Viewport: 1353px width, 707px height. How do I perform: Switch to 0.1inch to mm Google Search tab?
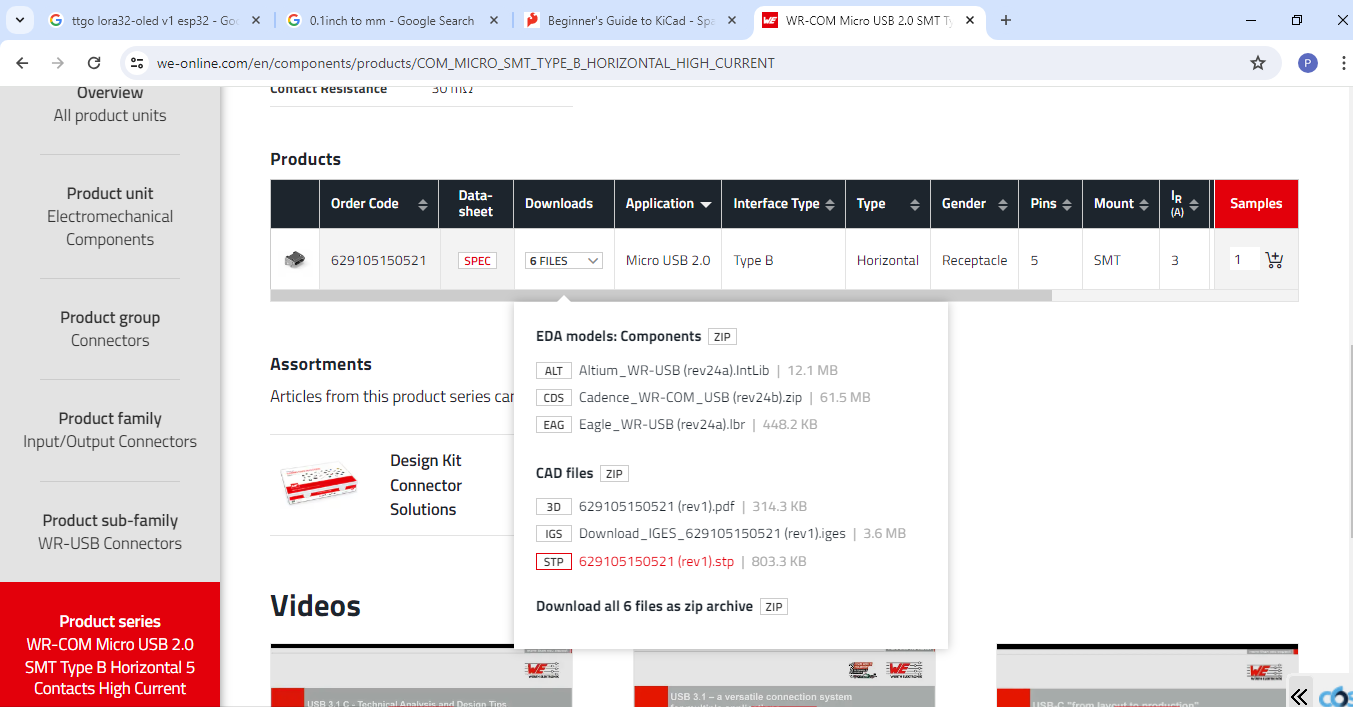coord(393,20)
